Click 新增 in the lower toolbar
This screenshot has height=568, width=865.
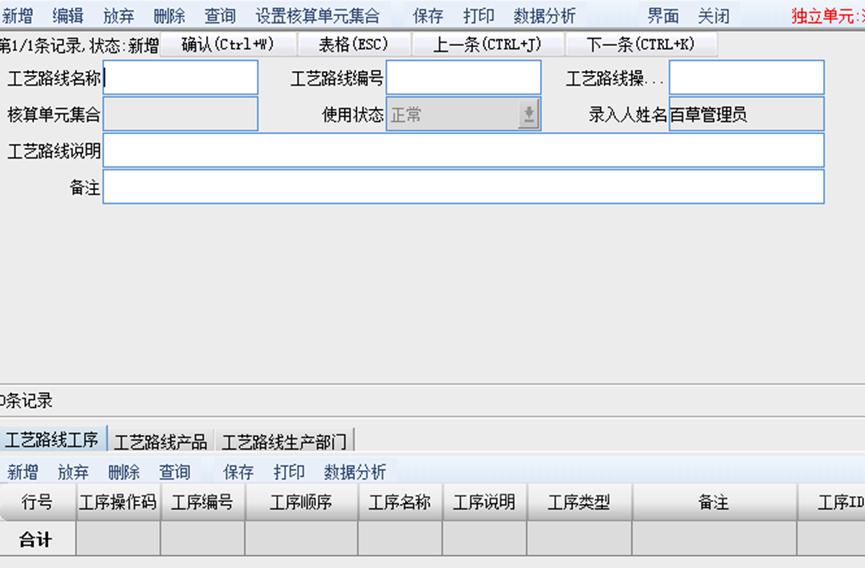pos(23,472)
